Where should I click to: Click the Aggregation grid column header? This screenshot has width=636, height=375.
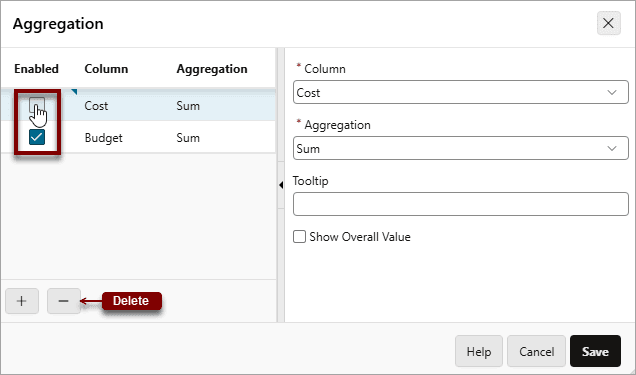pyautogui.click(x=212, y=69)
